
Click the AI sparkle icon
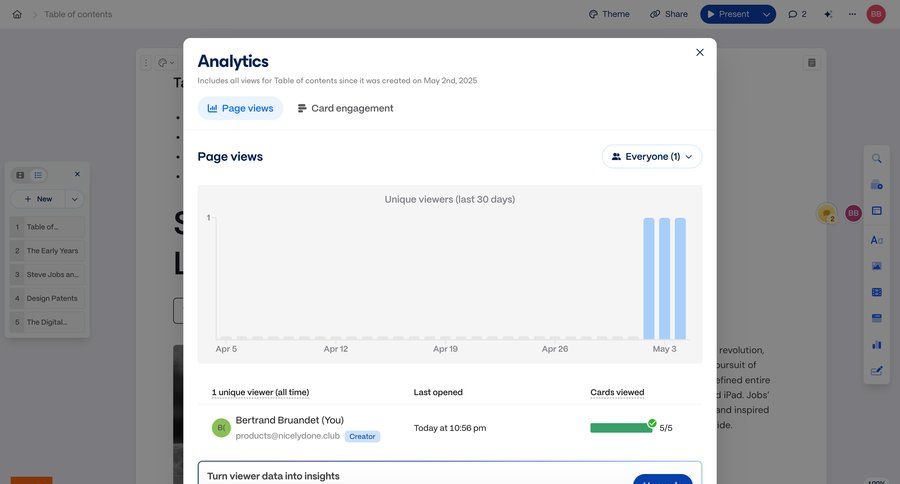coord(828,14)
